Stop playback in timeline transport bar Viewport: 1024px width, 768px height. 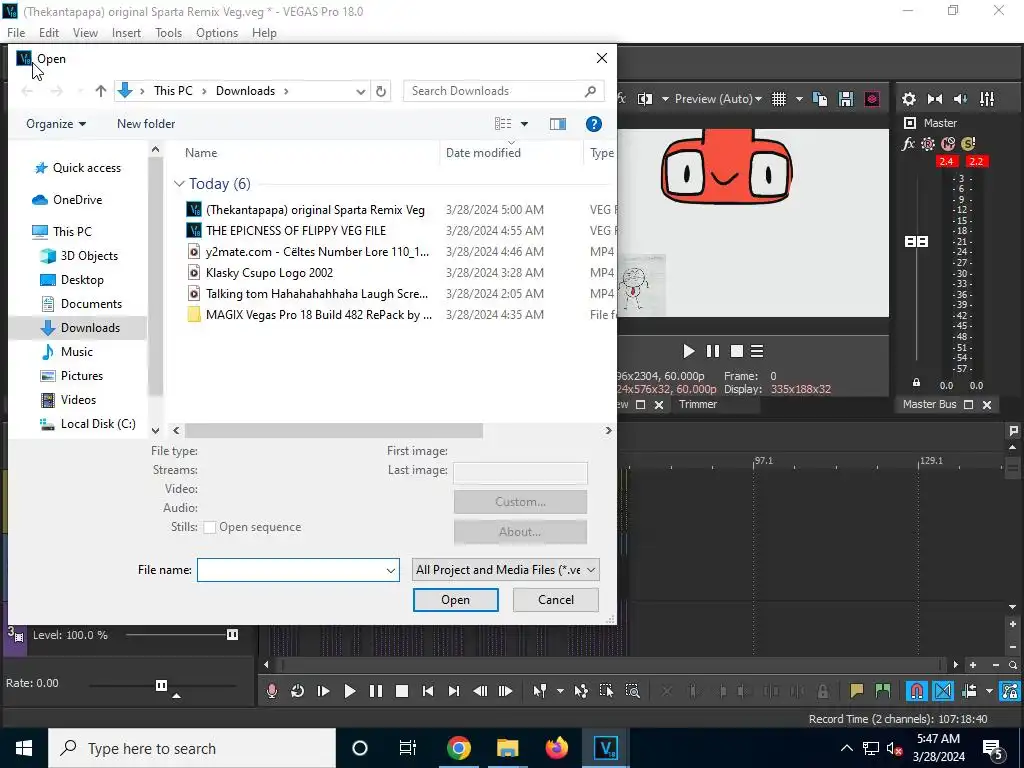(402, 691)
